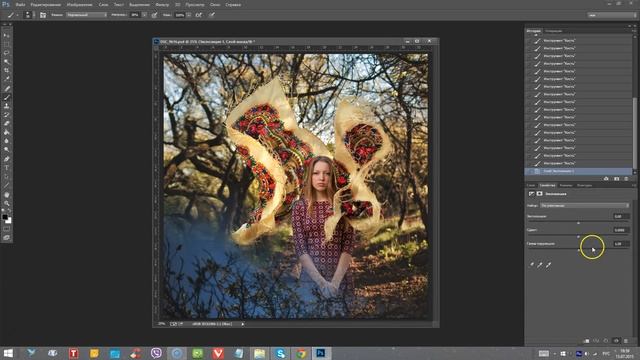Open the Файл menu
640x360 pixels.
20,4
